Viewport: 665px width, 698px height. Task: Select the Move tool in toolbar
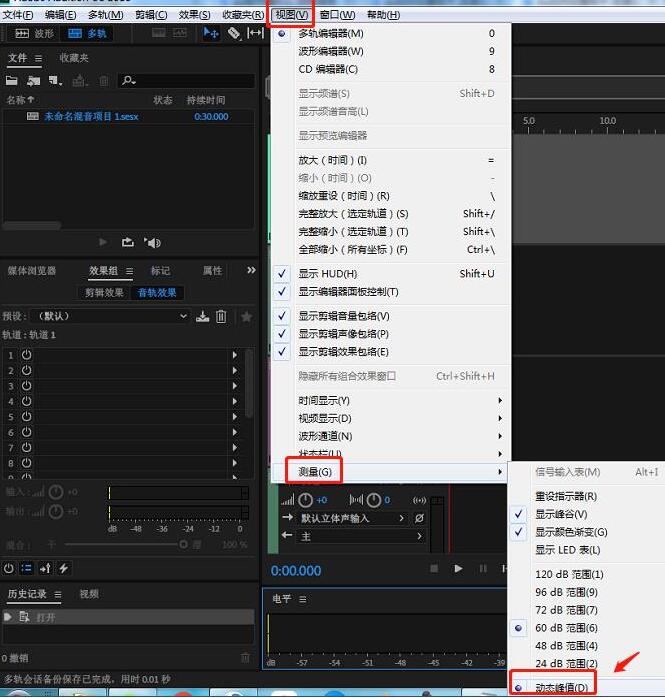click(211, 33)
